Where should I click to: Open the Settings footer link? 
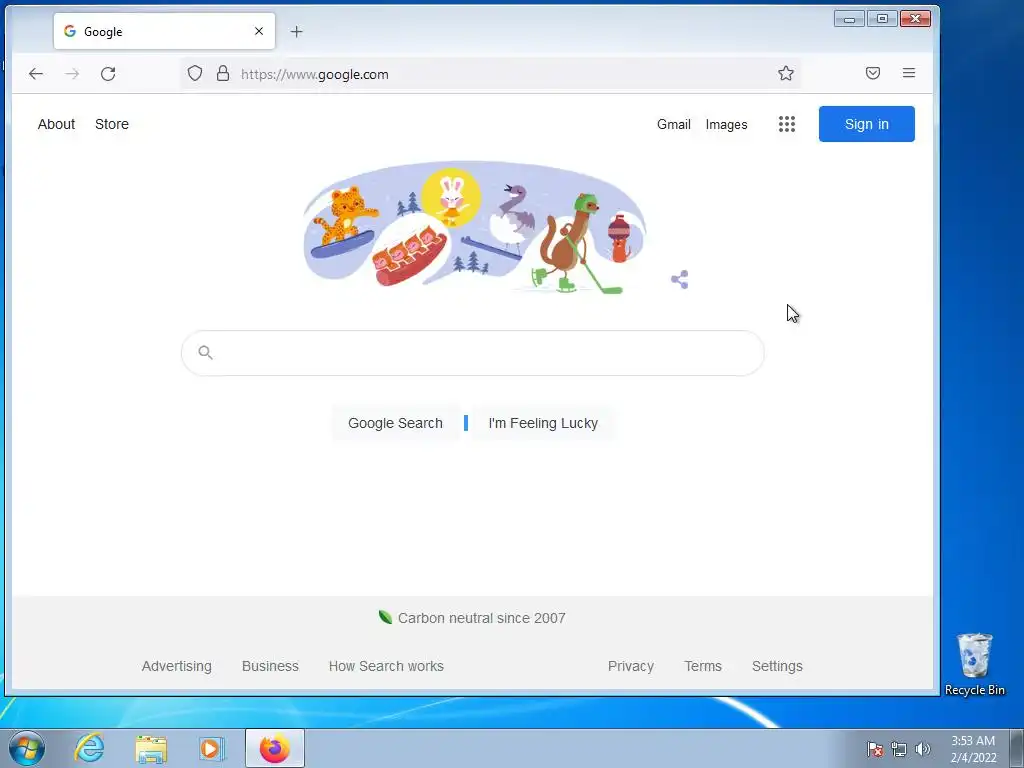coord(777,666)
